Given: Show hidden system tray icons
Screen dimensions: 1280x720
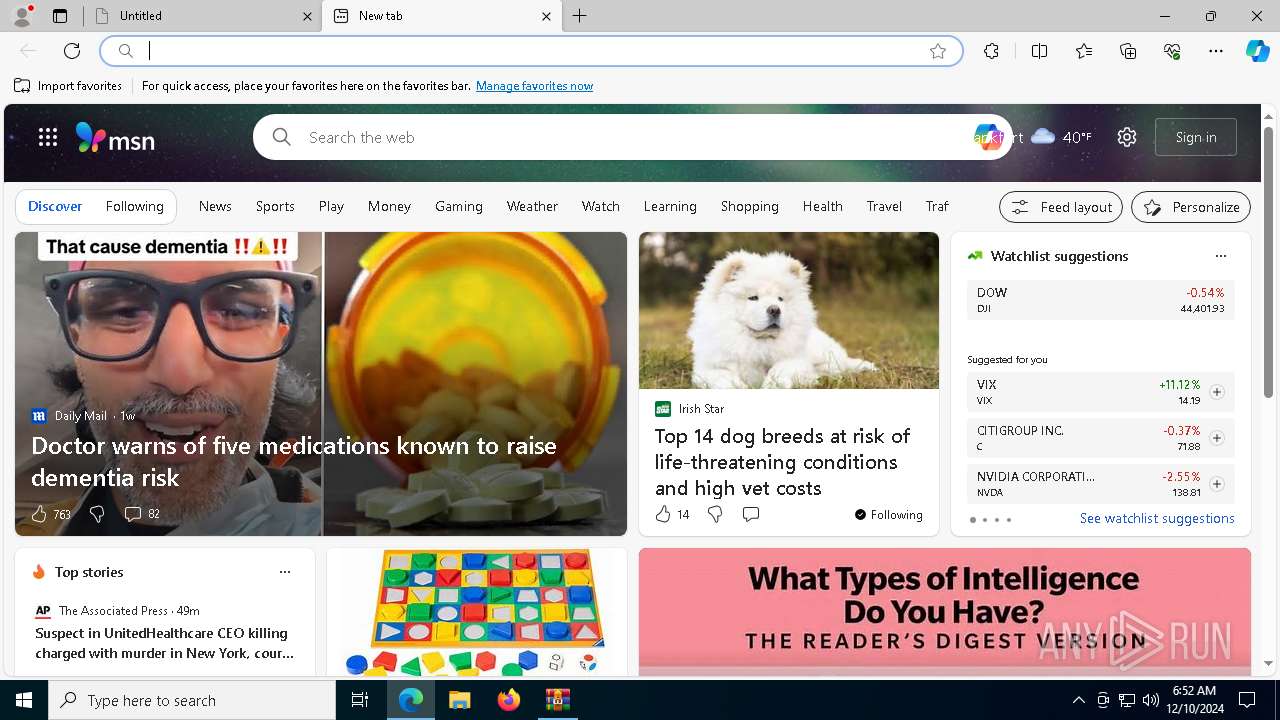Looking at the screenshot, I should pos(1078,700).
